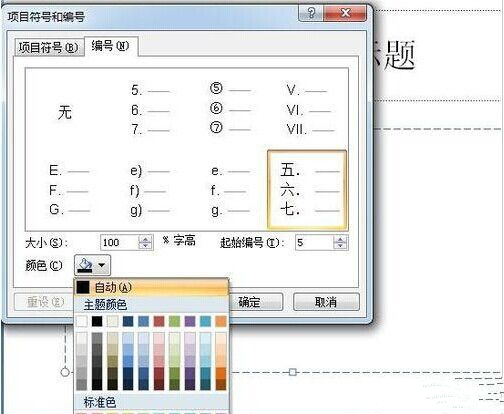Decrement the 起始编号 start number
Viewport: 504px width, 414px height.
(x=340, y=246)
